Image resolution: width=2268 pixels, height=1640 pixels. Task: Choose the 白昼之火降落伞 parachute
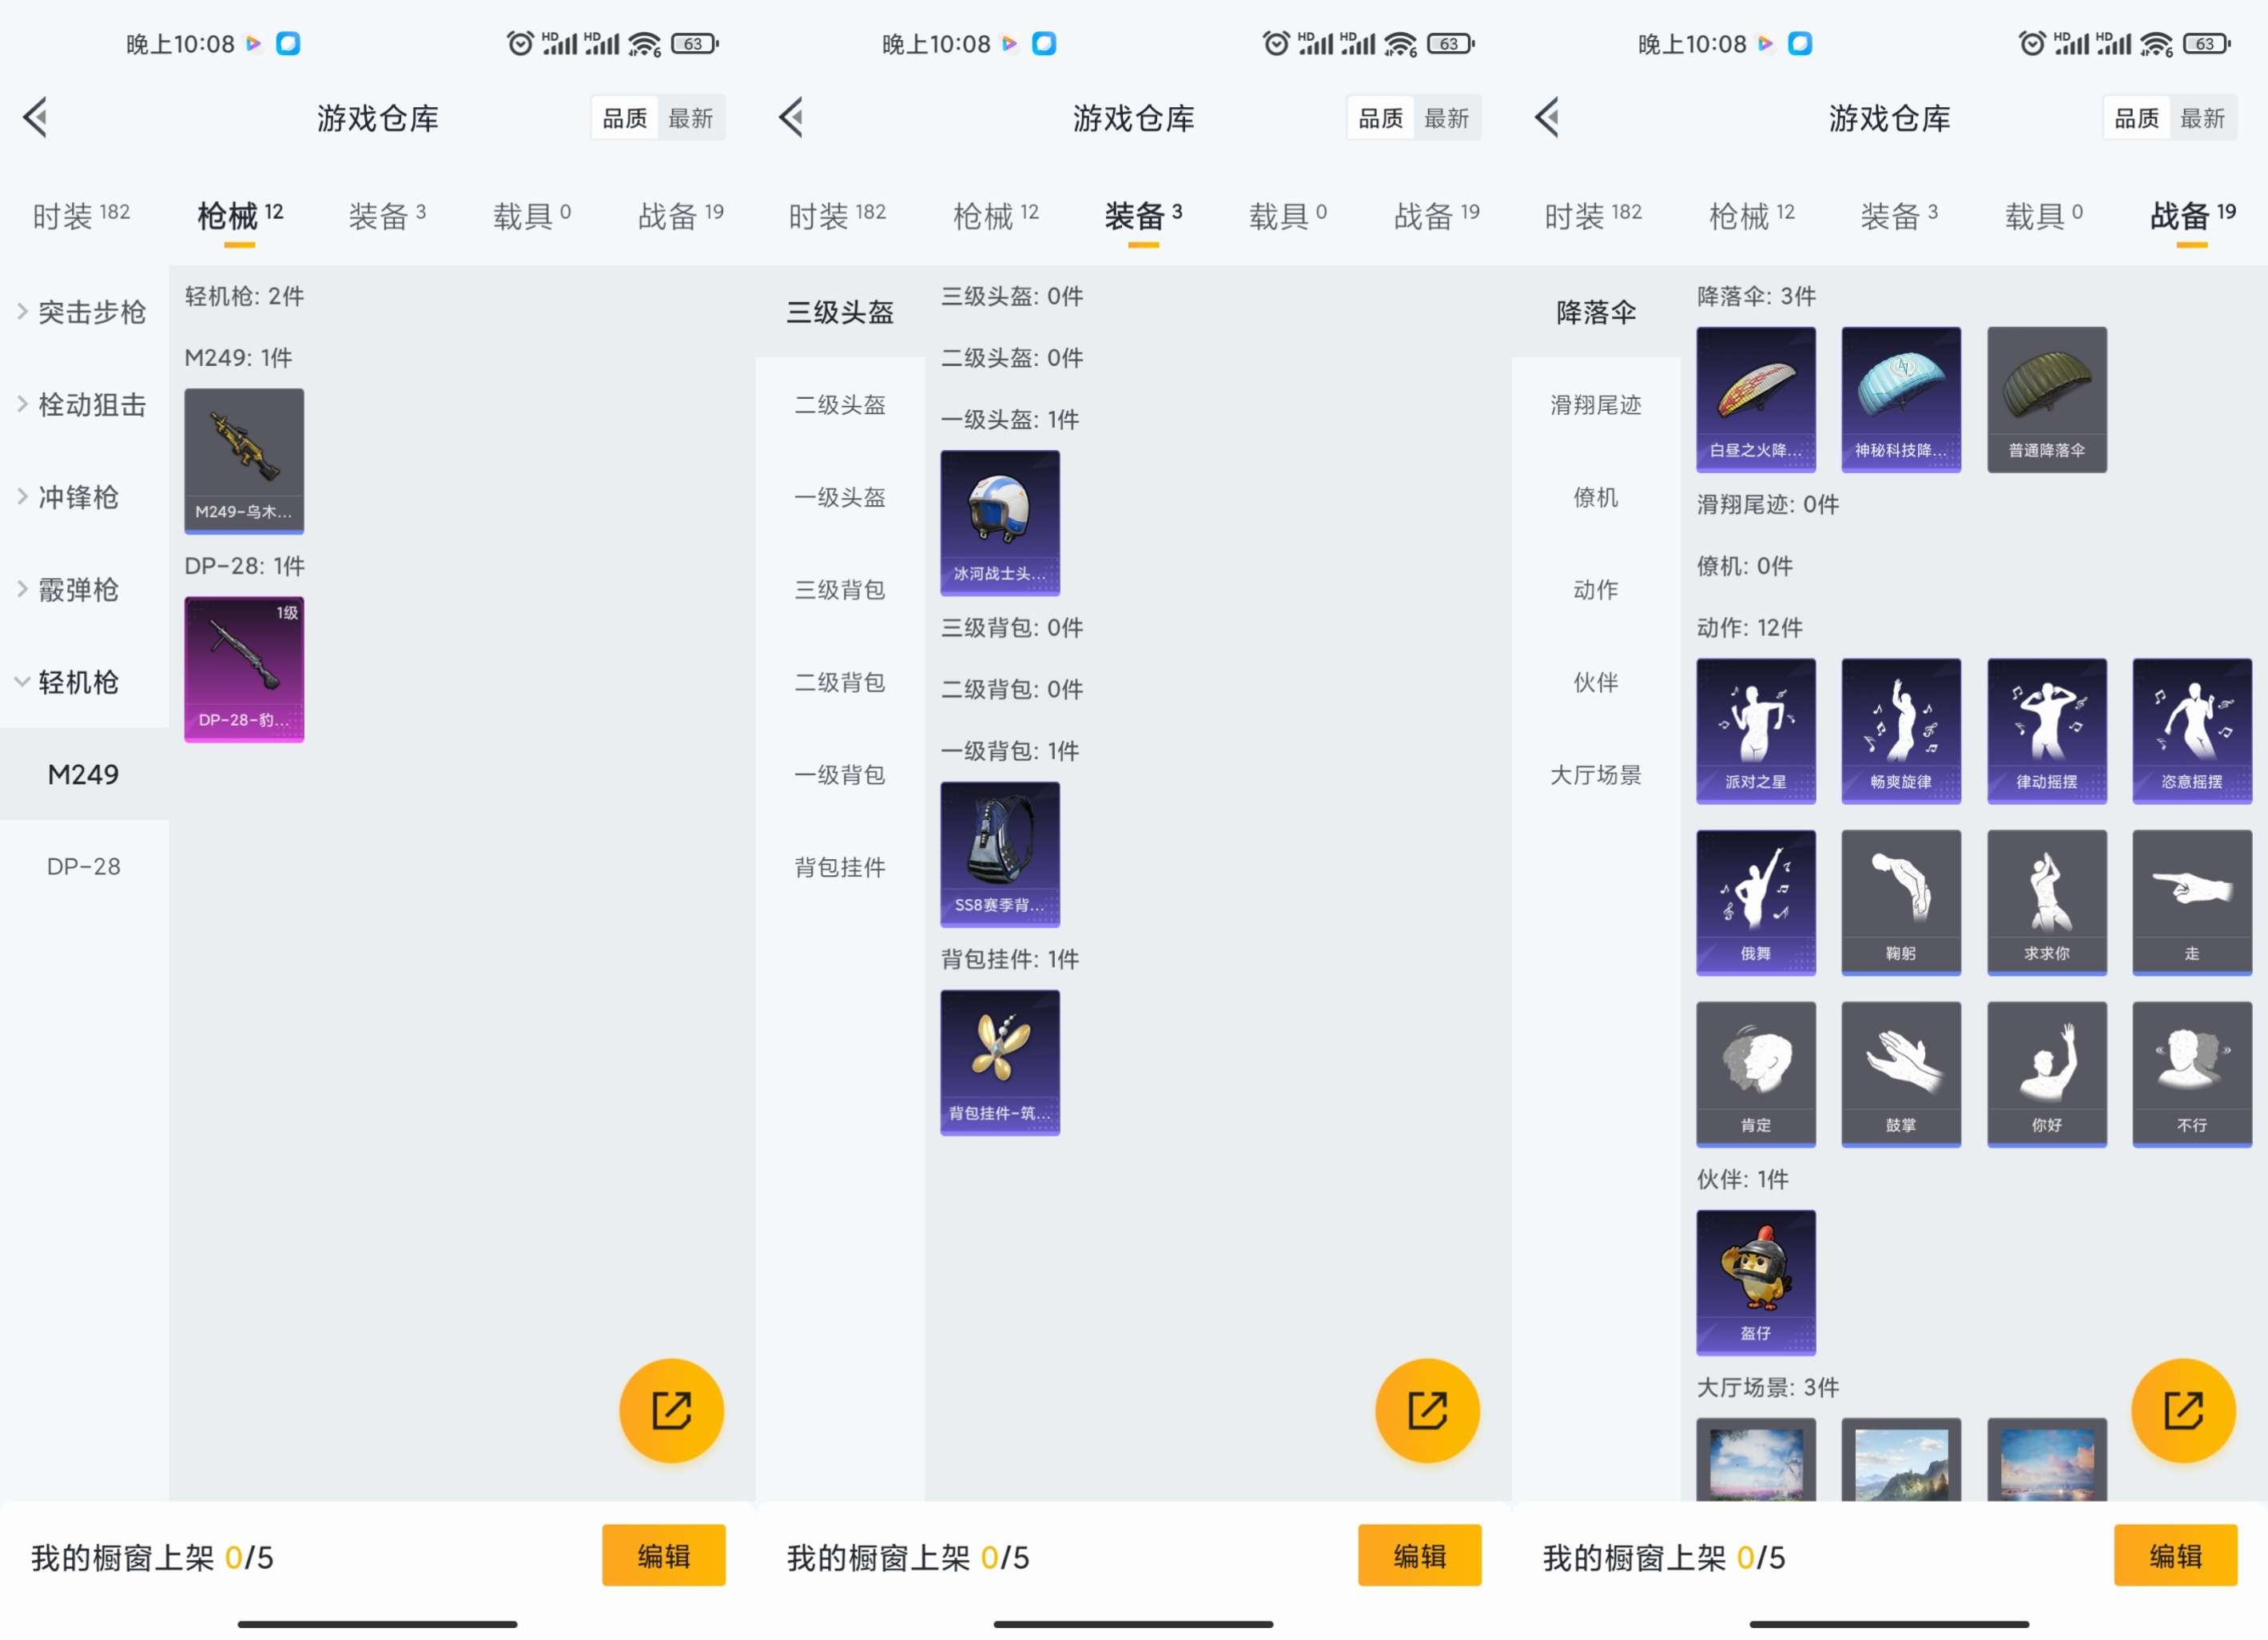[x=1756, y=398]
